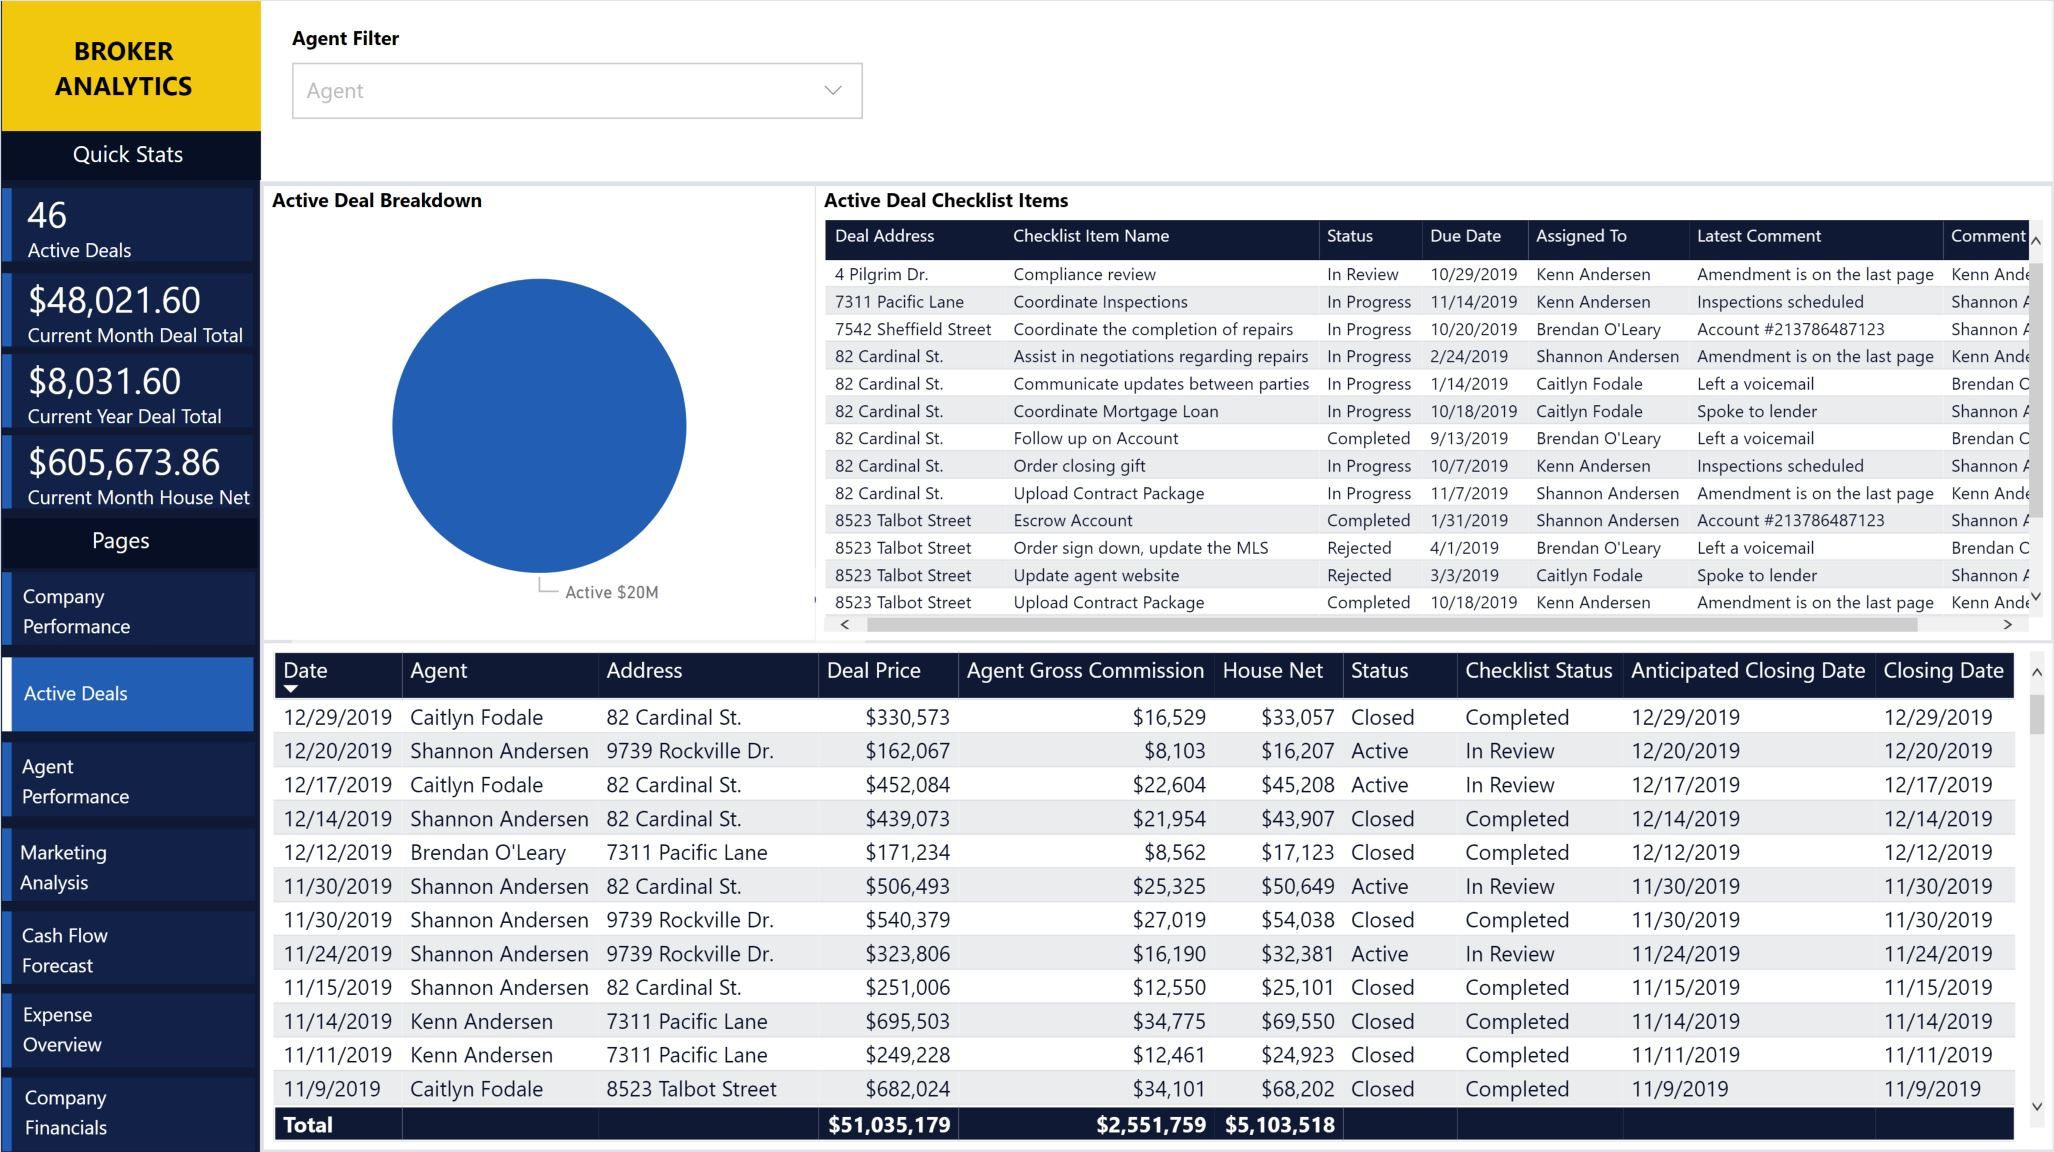Open Company Performance page
Image resolution: width=2054 pixels, height=1152 pixels.
pos(128,611)
